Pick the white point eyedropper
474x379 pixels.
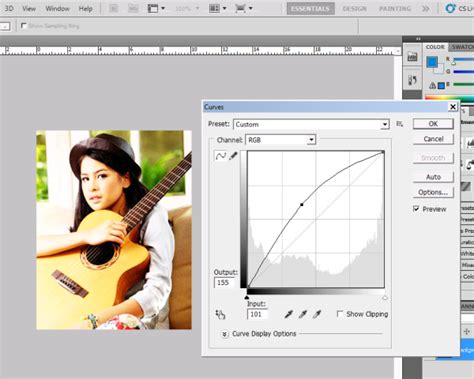pos(317,314)
